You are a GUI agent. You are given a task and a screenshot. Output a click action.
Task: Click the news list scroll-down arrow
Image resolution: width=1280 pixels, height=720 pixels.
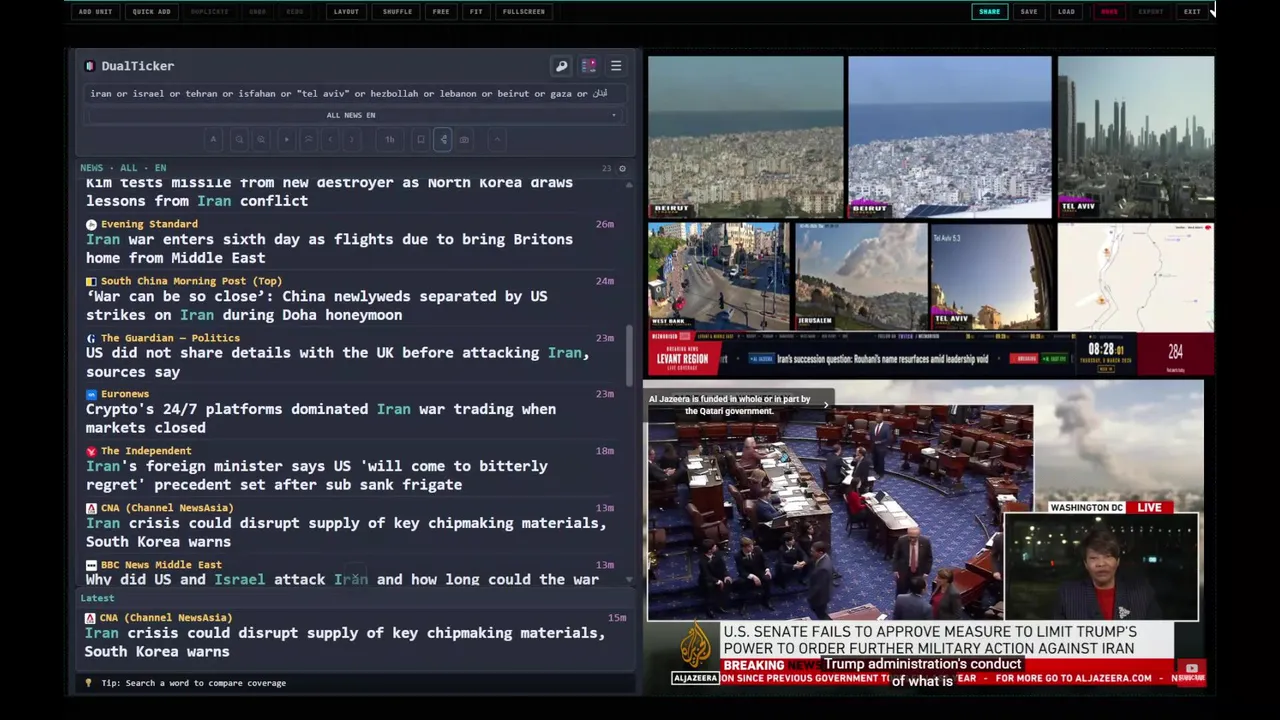click(x=629, y=579)
